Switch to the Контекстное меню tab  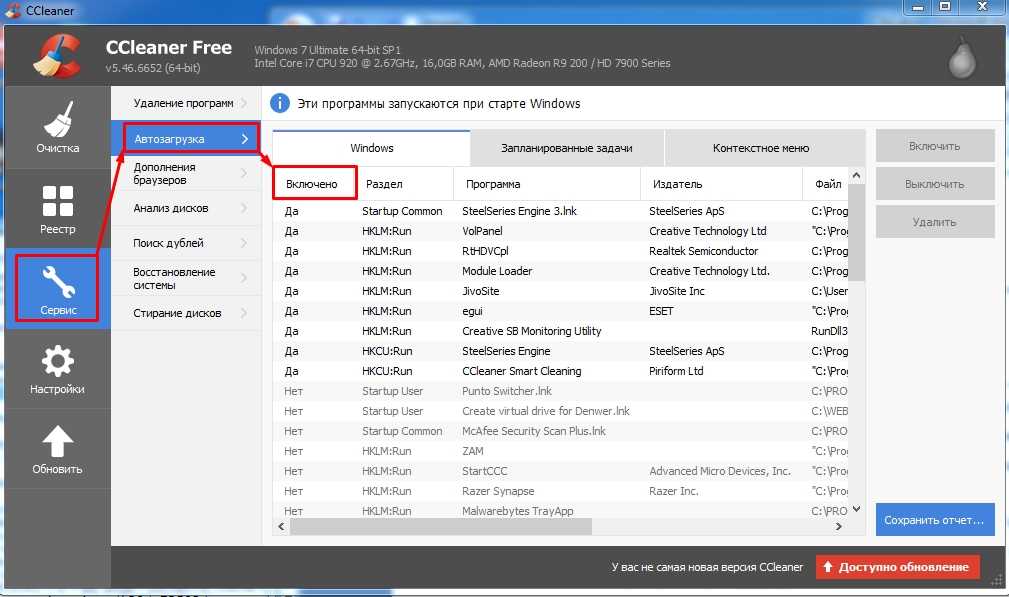760,148
